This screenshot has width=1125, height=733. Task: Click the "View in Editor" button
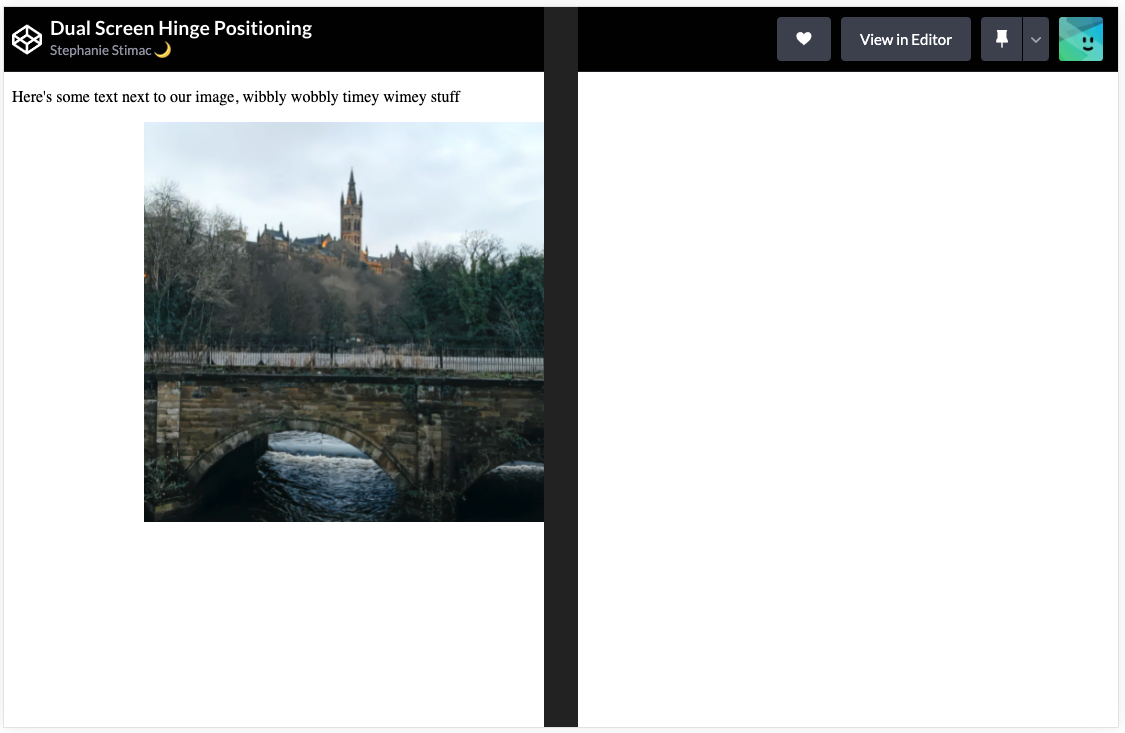pos(905,38)
